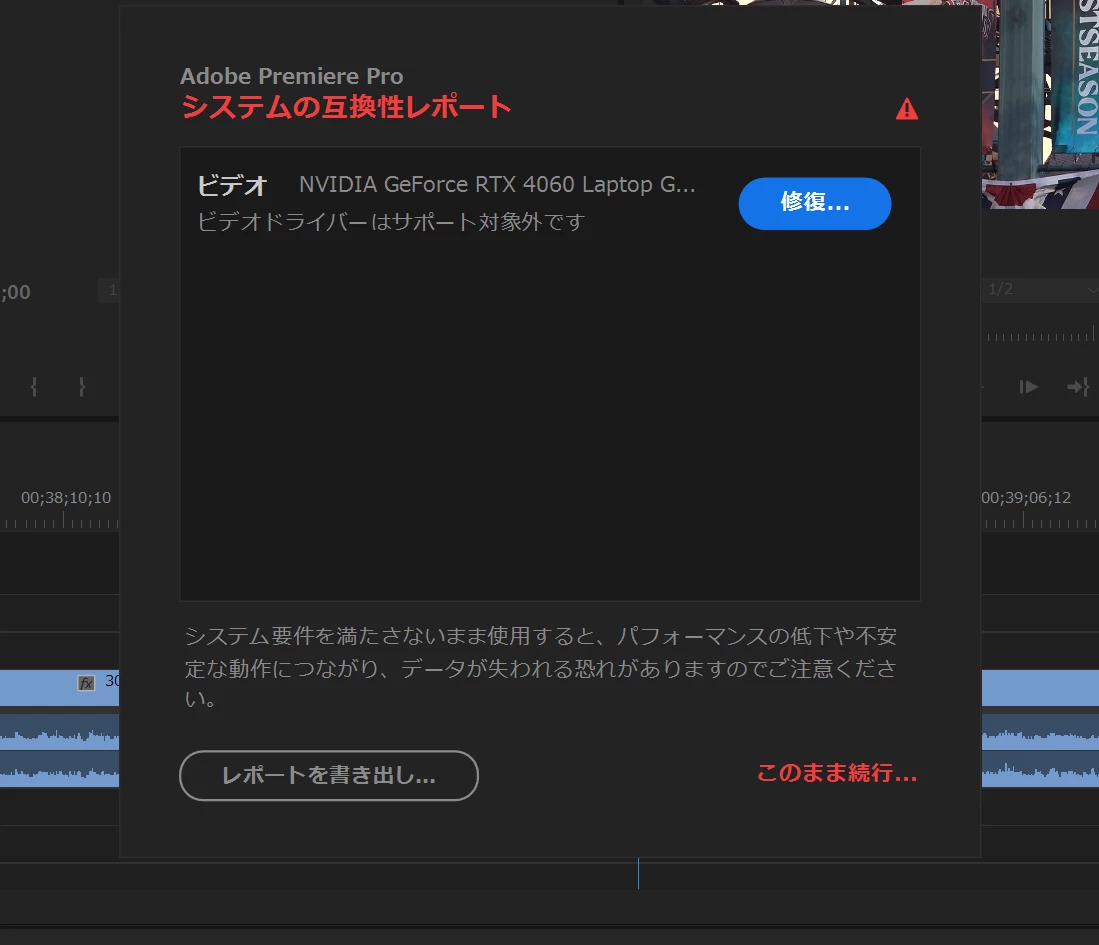Click the レポートを書き出し... button

(x=329, y=775)
